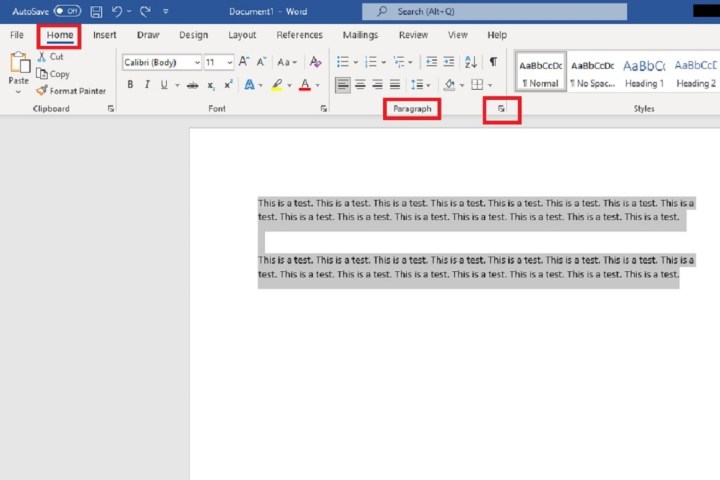The height and width of the screenshot is (480, 720).
Task: Toggle the AutoSave switch
Action: [x=68, y=11]
